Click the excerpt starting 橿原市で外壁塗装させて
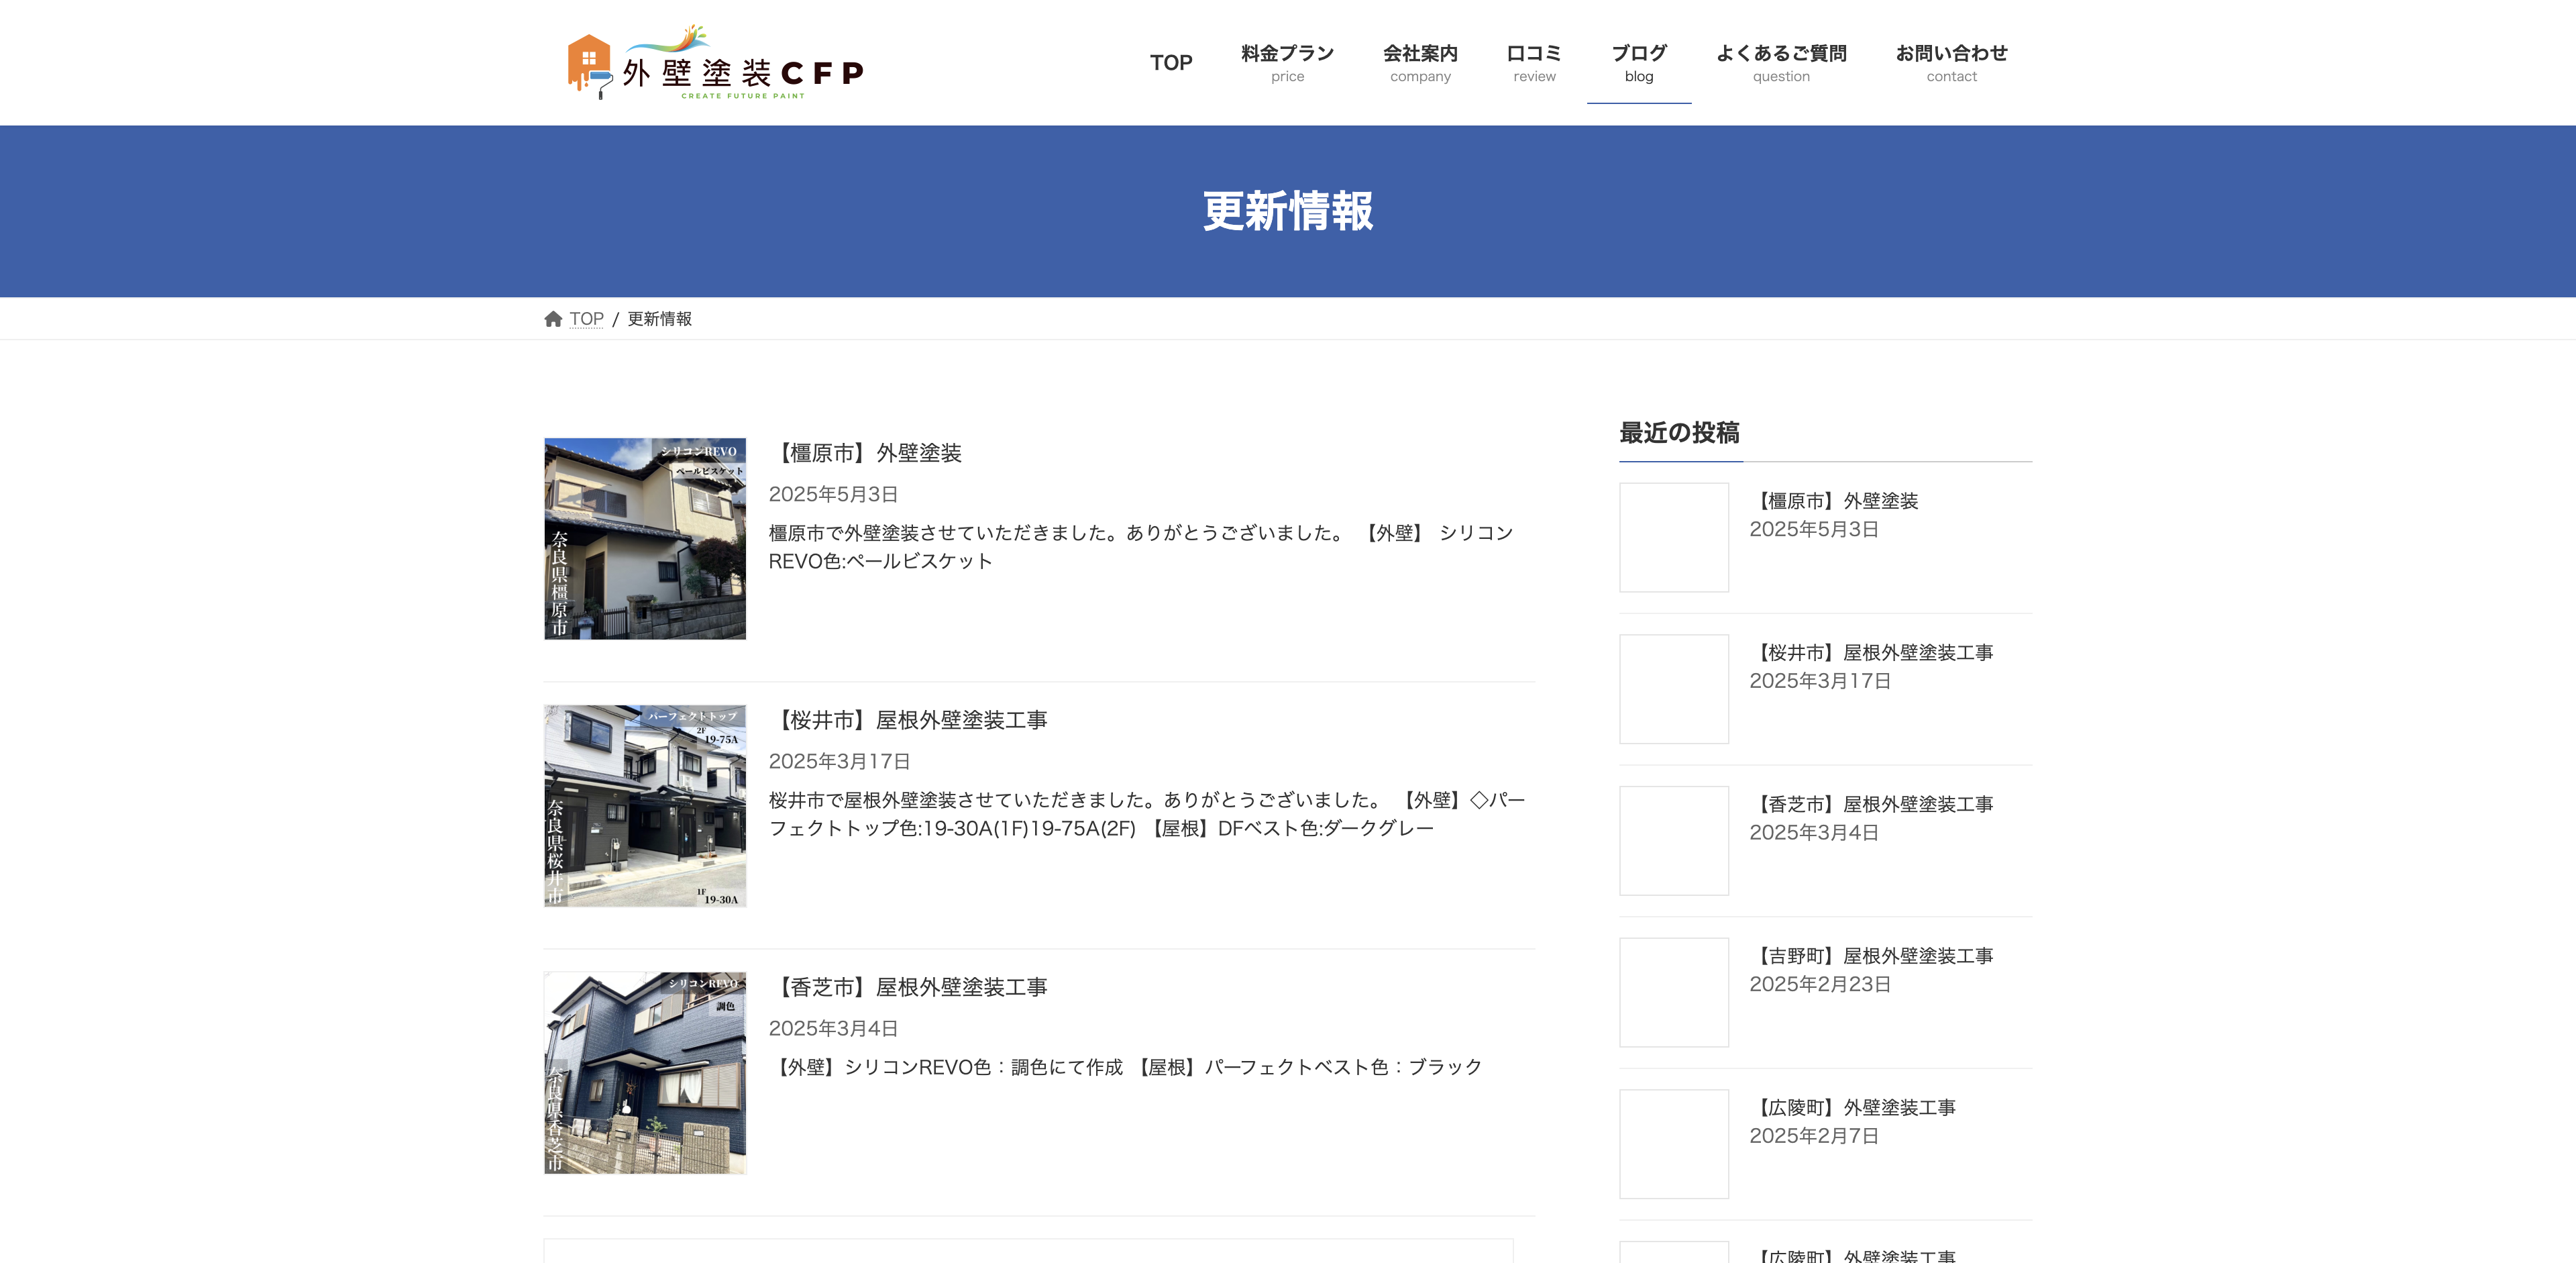 tap(1141, 547)
